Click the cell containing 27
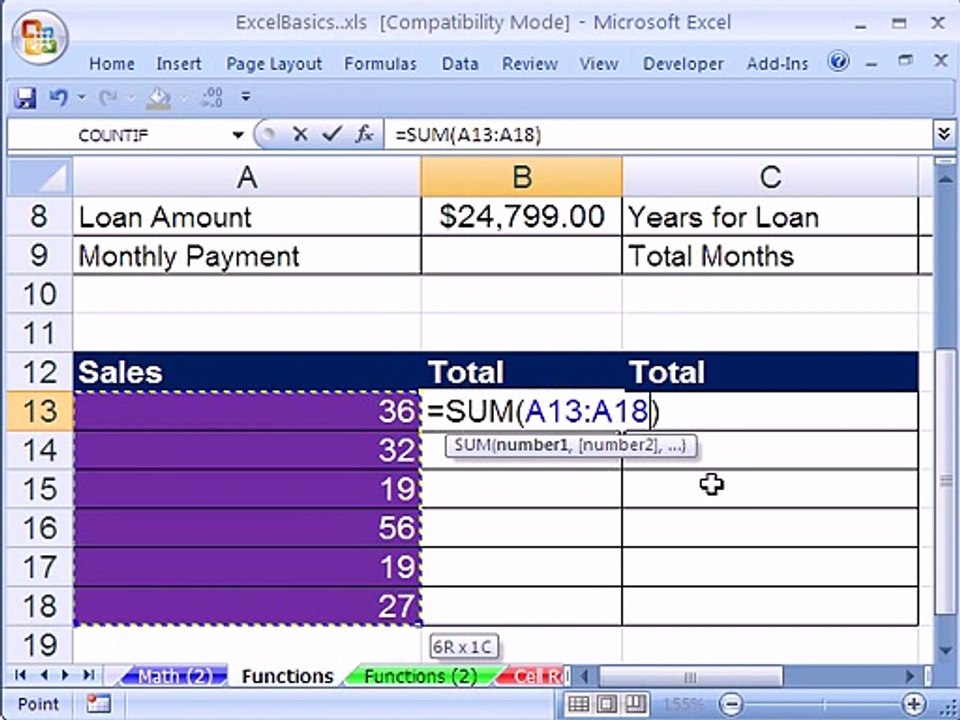Viewport: 960px width, 720px height. [x=247, y=606]
